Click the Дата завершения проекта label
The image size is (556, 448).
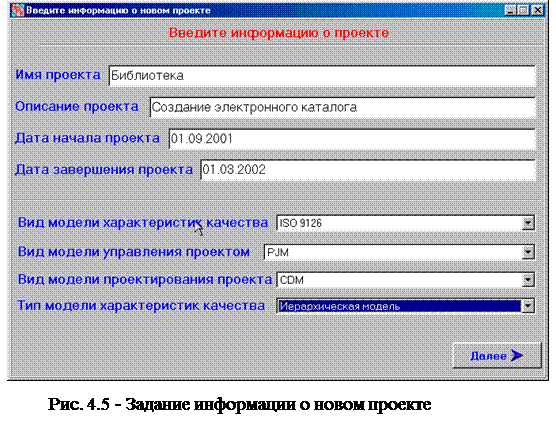[104, 170]
